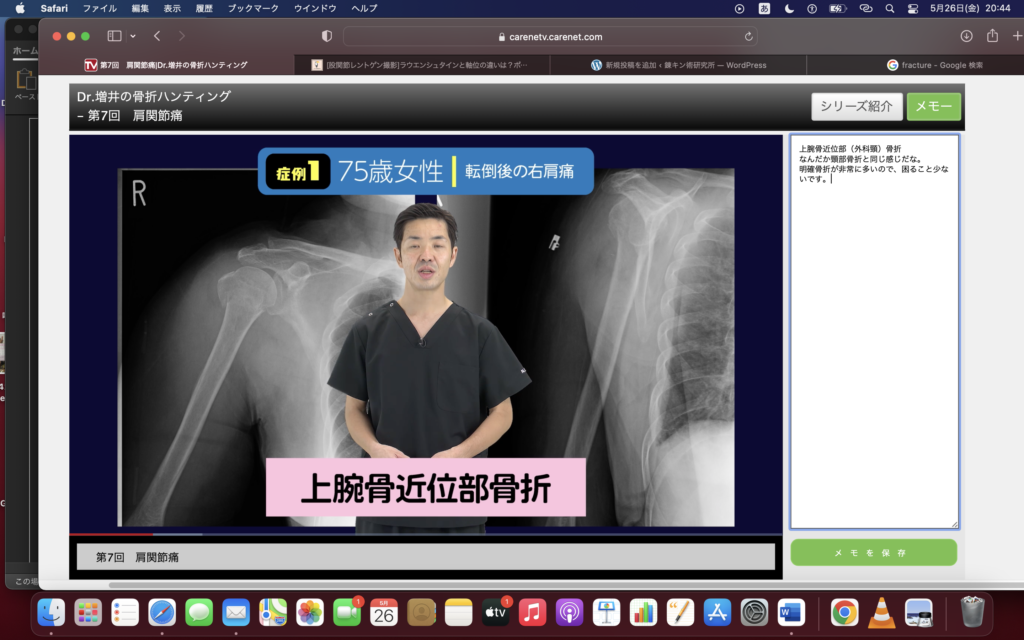
Task: Click inside the memo text area
Action: (873, 350)
